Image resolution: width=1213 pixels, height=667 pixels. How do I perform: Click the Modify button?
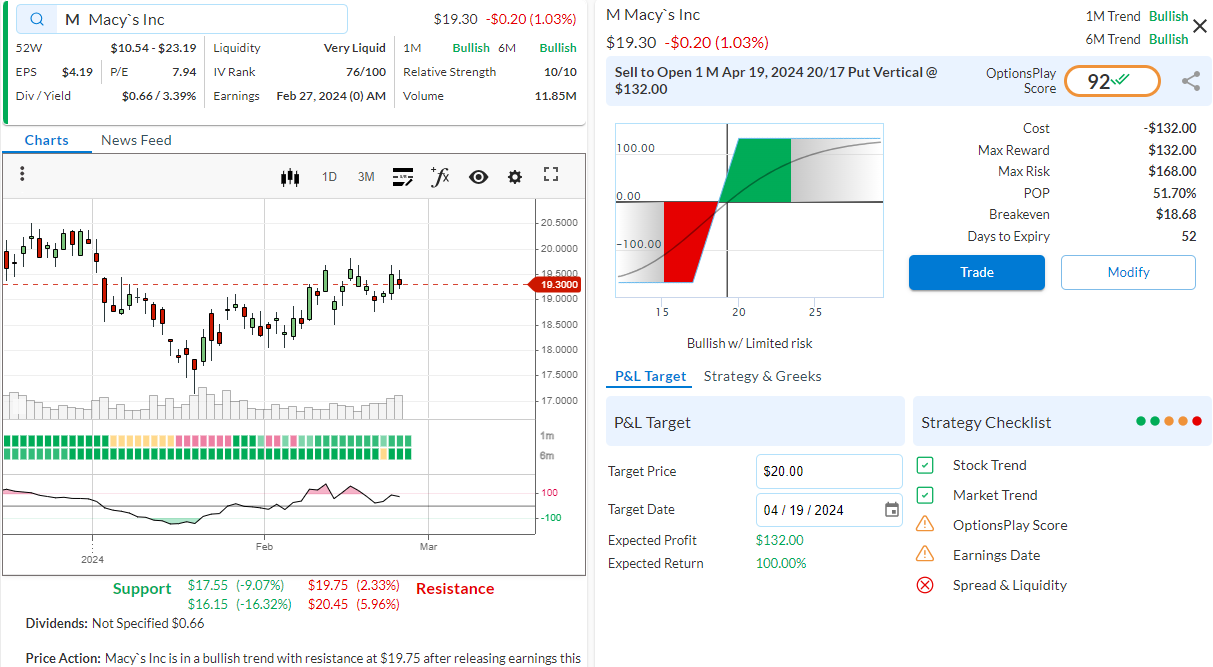(x=1128, y=272)
